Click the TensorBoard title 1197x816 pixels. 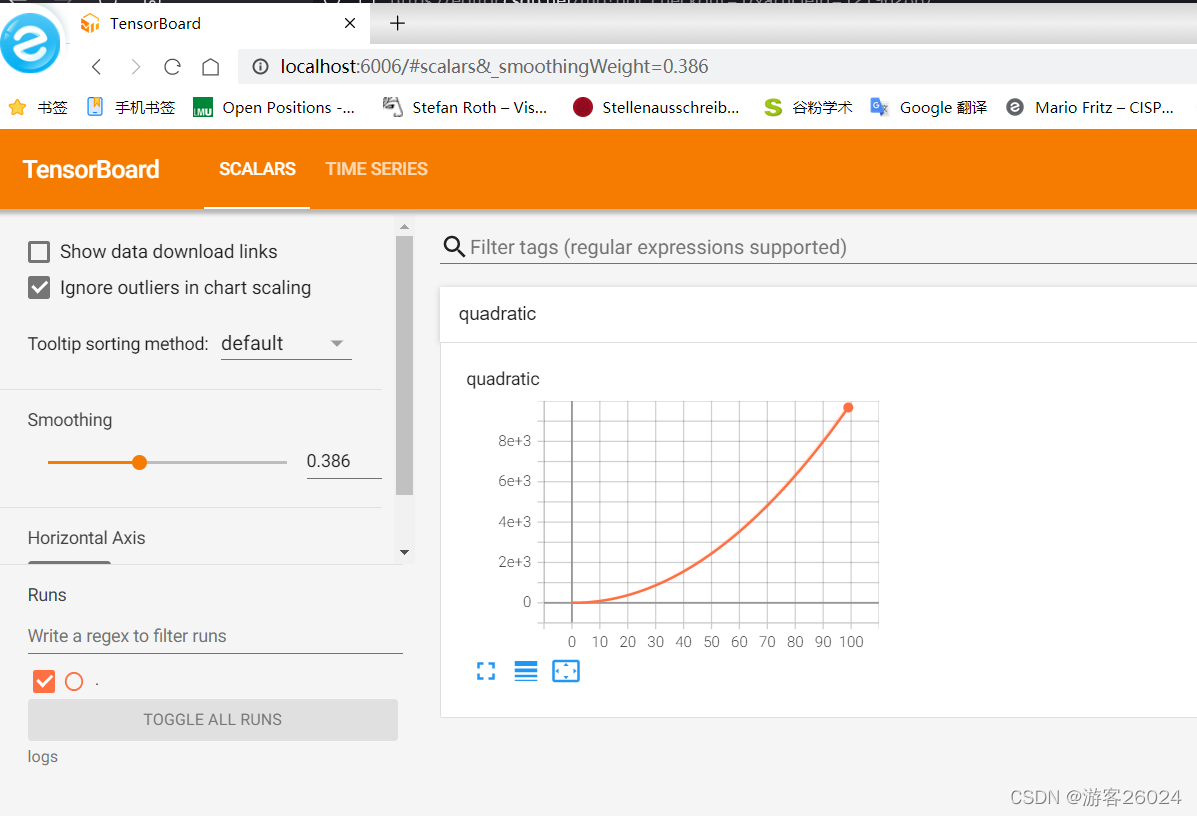[91, 169]
